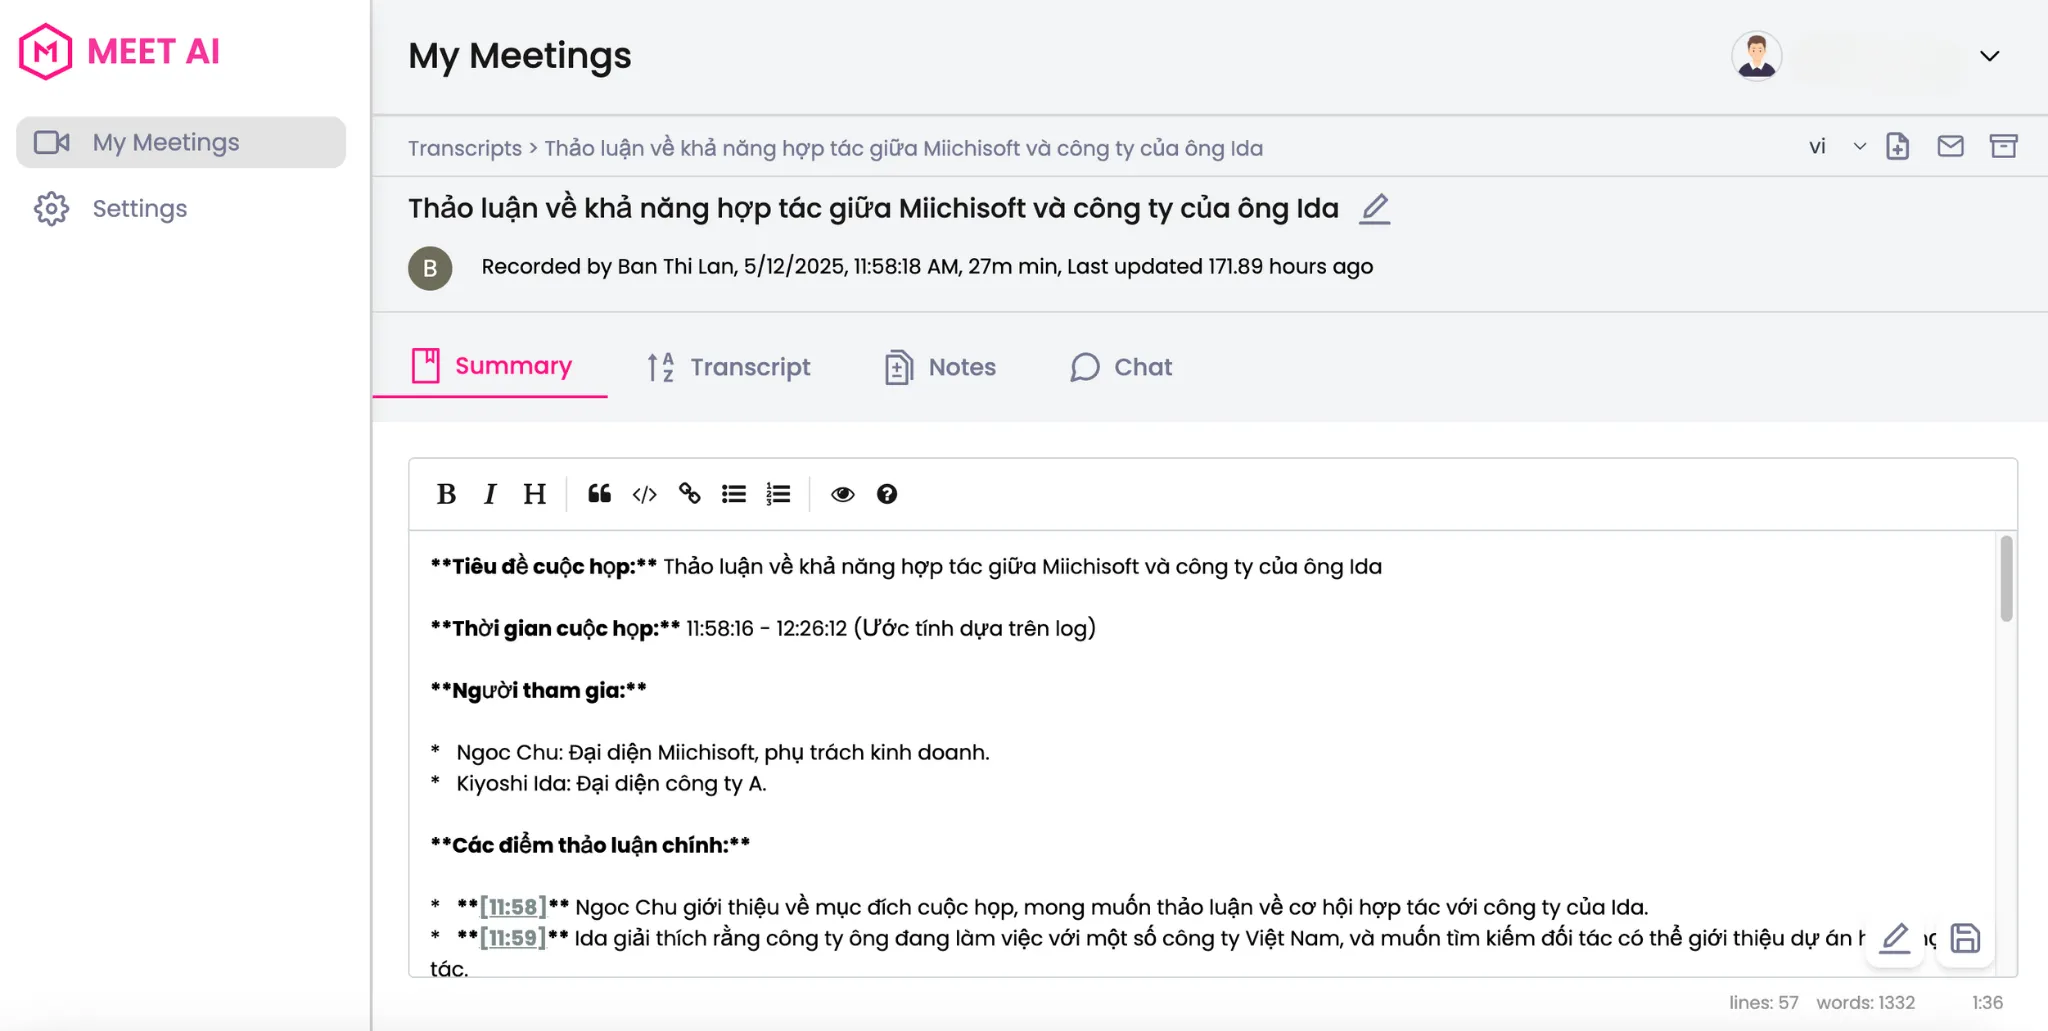The width and height of the screenshot is (2048, 1031).
Task: Create a bulleted list
Action: [734, 494]
